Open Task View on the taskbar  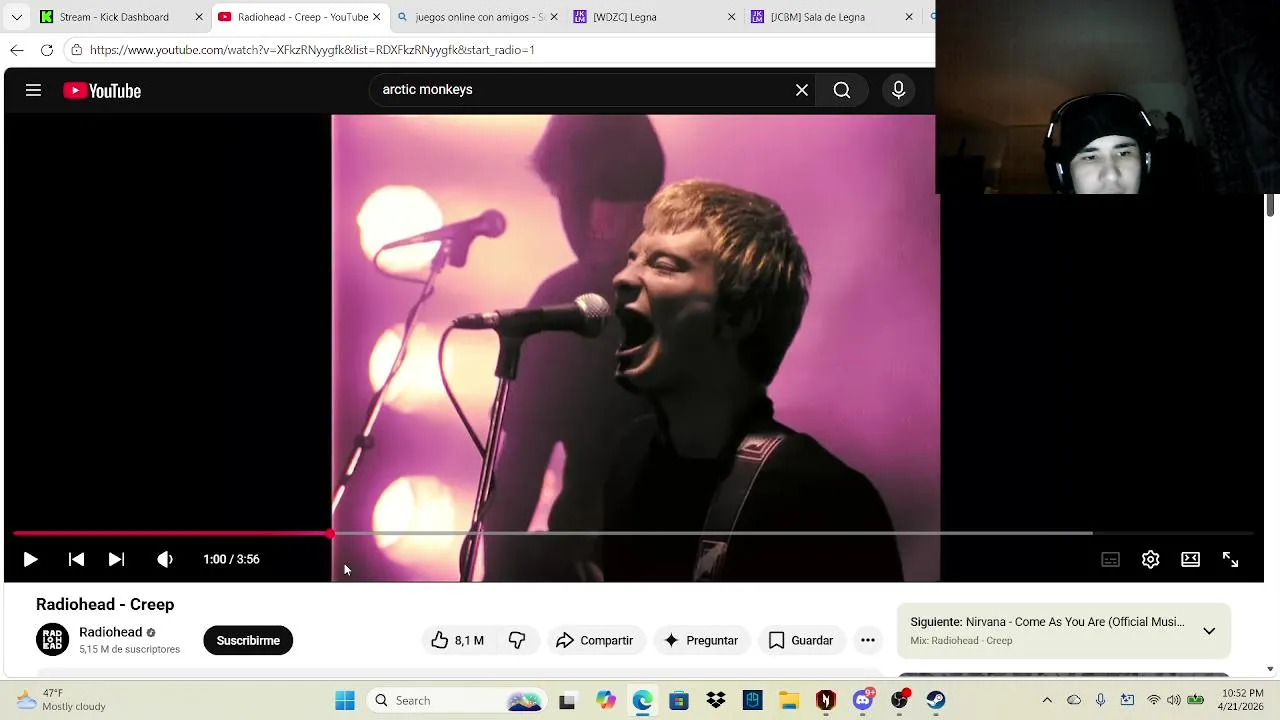point(567,701)
